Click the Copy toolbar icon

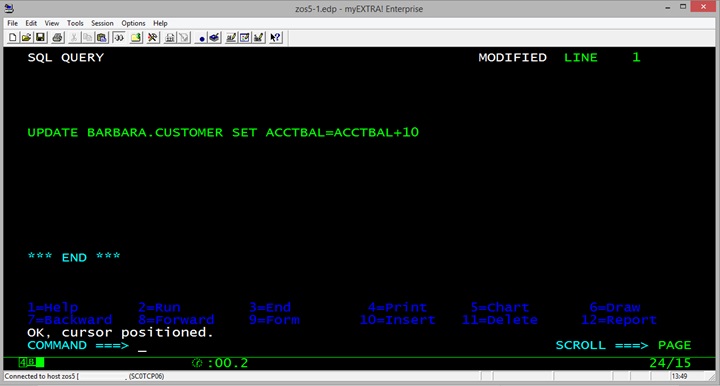click(x=87, y=38)
